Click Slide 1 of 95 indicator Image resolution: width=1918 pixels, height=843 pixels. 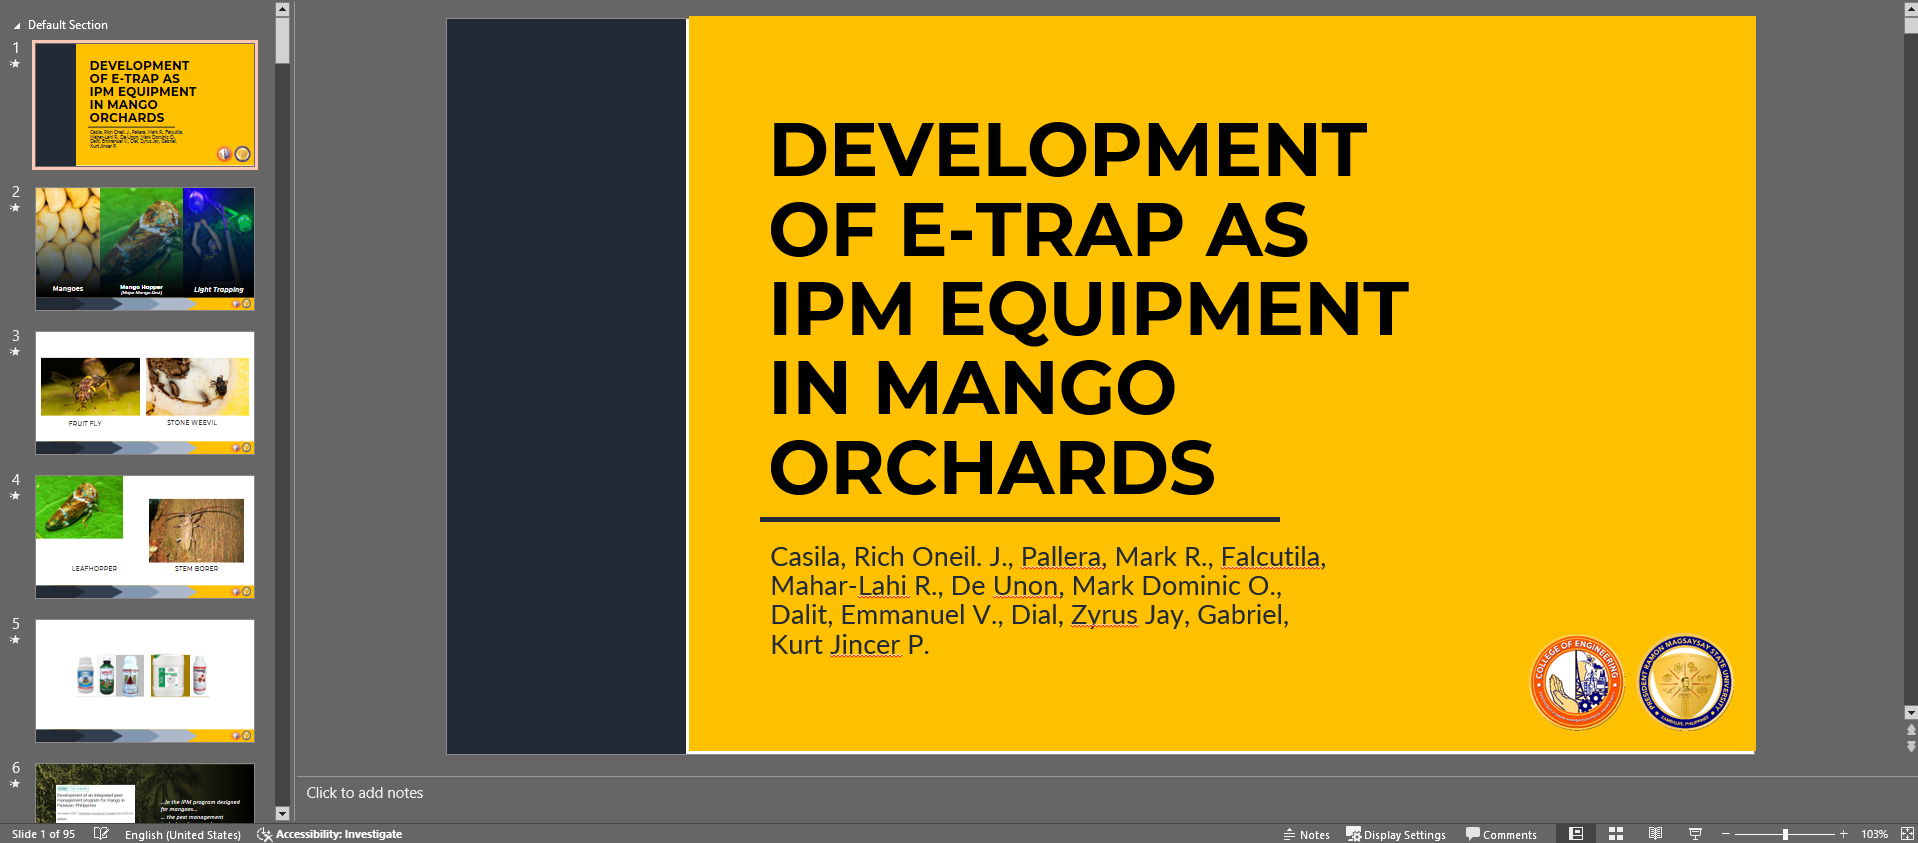pyautogui.click(x=43, y=834)
